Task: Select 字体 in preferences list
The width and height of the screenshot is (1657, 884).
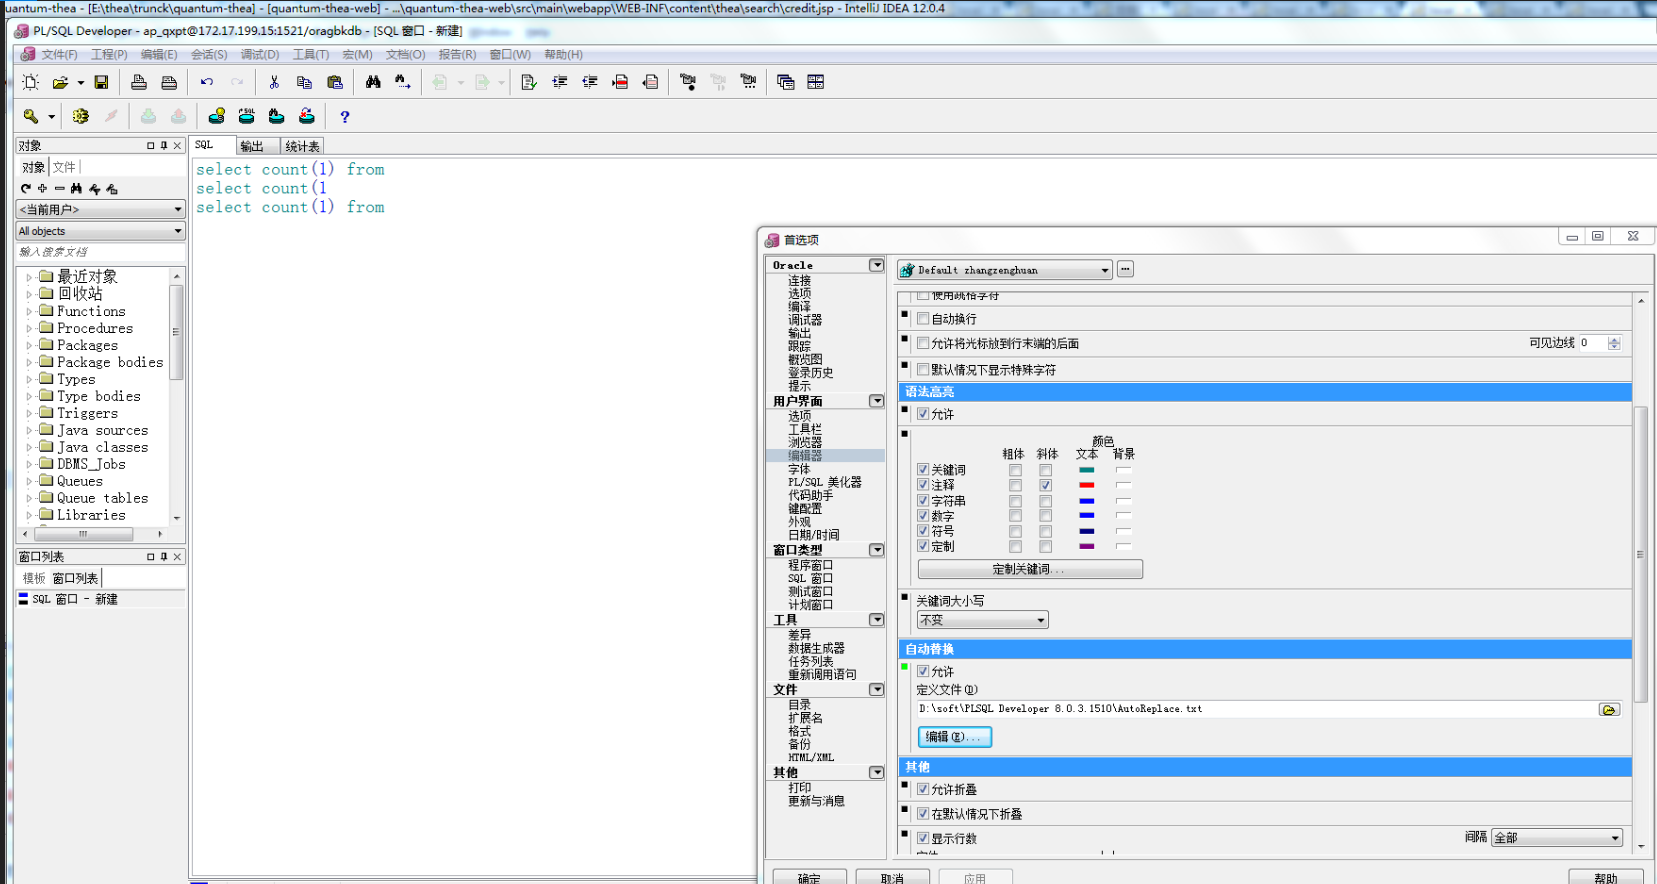Action: [x=799, y=469]
